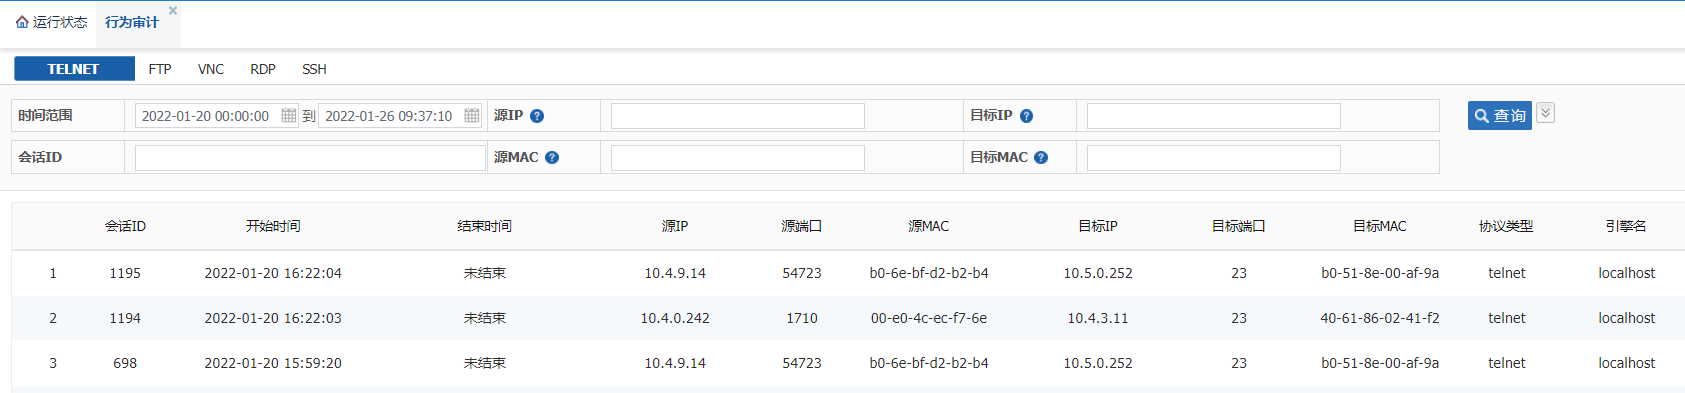Screen dimensions: 1685x393
Task: Click target MAC 40-61-86-02-41-f2
Action: [x=1380, y=318]
